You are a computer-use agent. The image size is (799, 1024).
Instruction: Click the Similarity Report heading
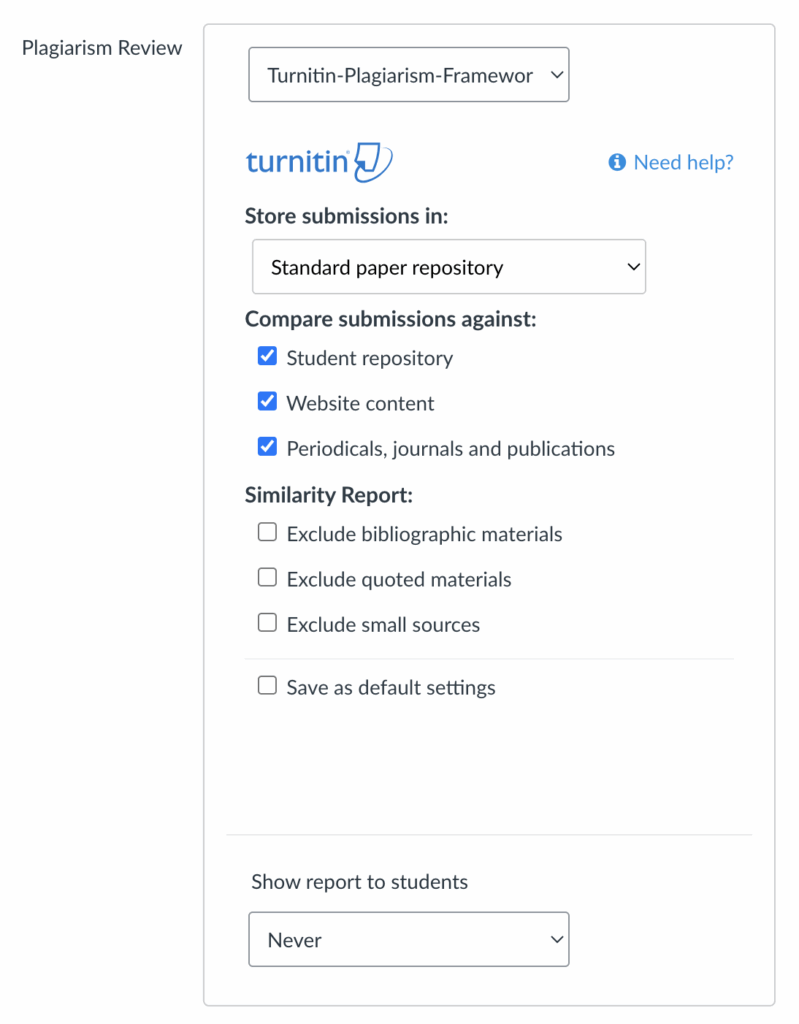(328, 495)
